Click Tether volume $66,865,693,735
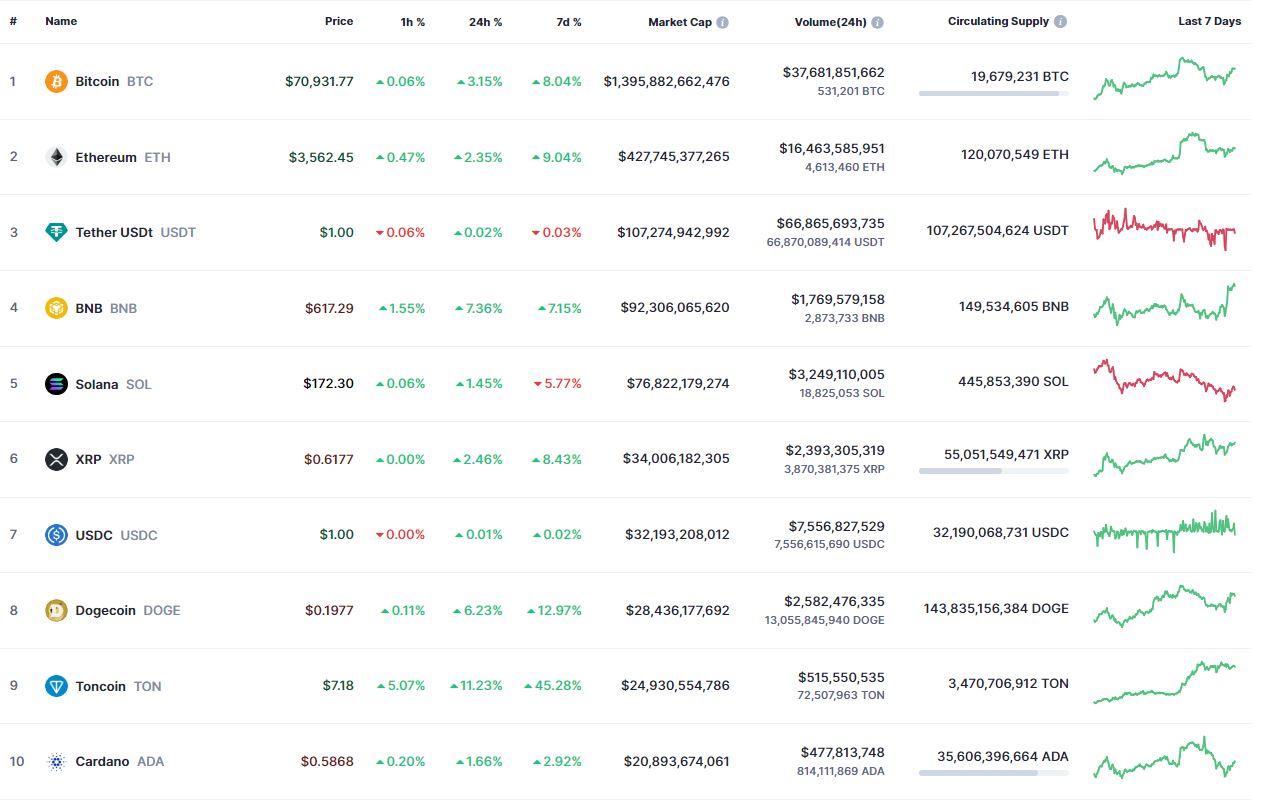The height and width of the screenshot is (806, 1264). 830,223
